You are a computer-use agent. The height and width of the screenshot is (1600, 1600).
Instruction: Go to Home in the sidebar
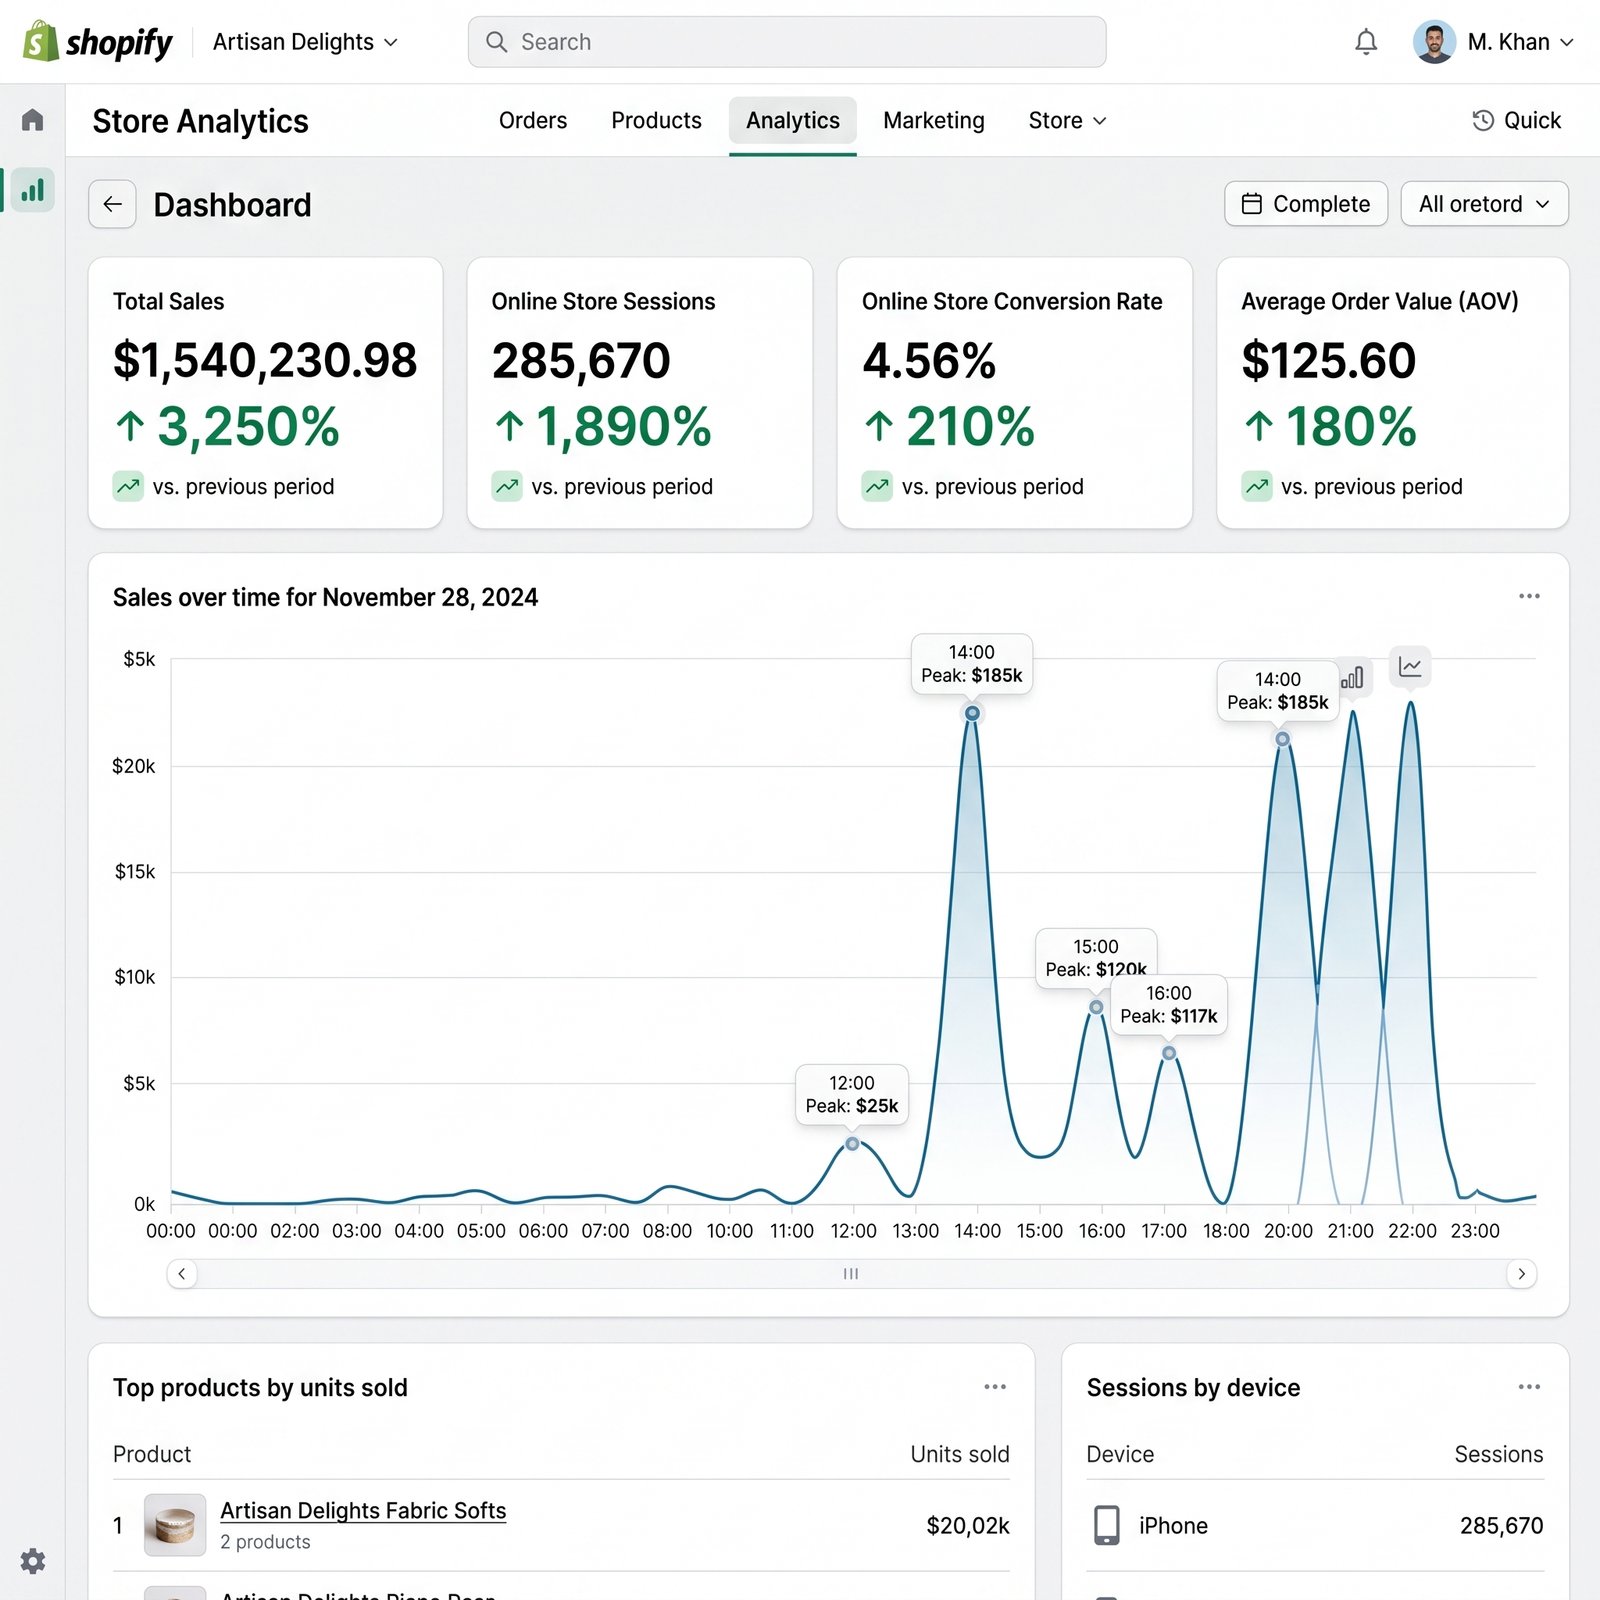pos(33,120)
